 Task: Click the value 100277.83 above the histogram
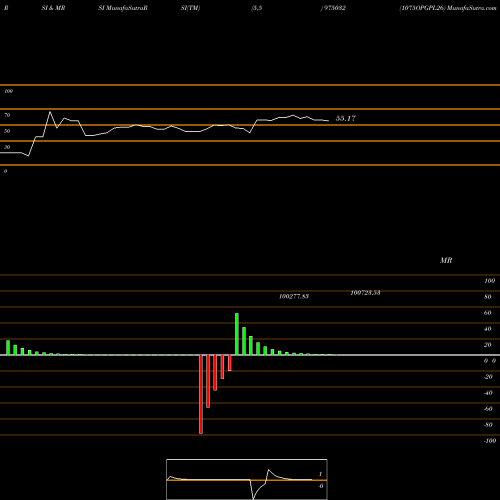(x=294, y=296)
